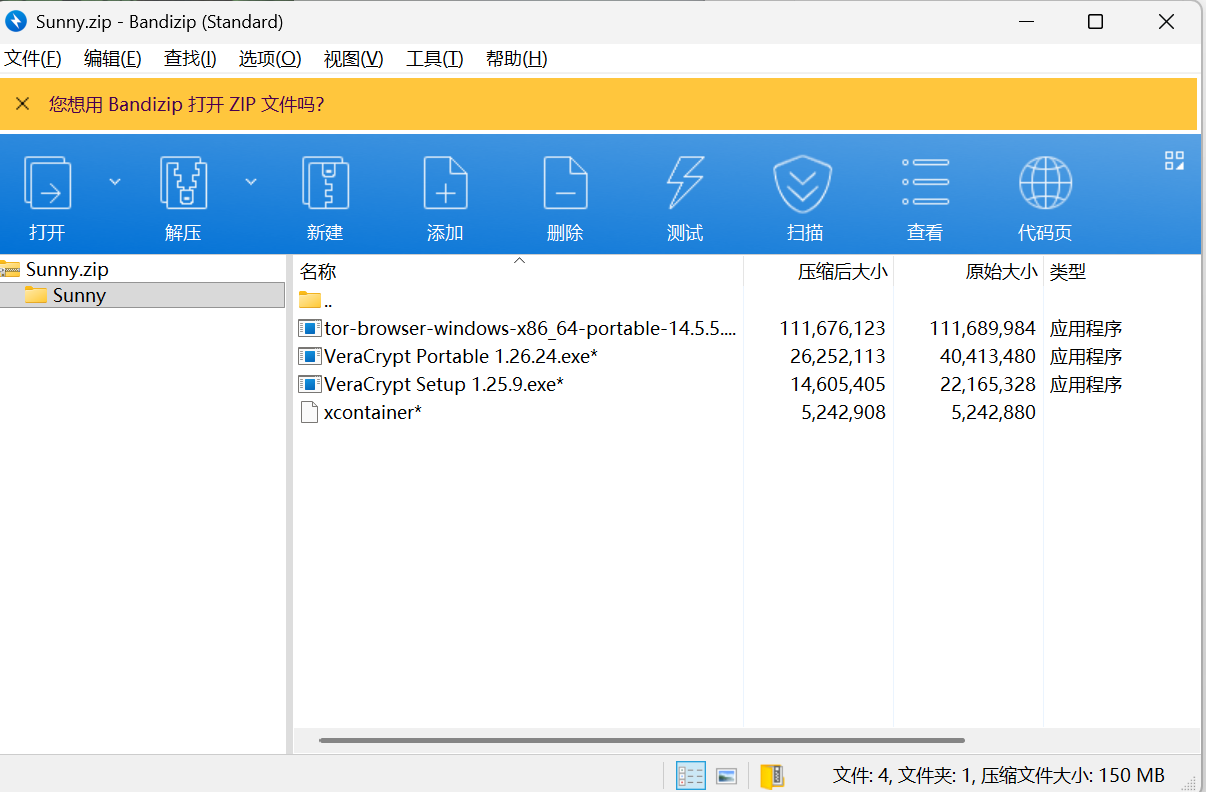Image resolution: width=1206 pixels, height=792 pixels.
Task: Open the toolbar layout grid icon
Action: 1174,161
